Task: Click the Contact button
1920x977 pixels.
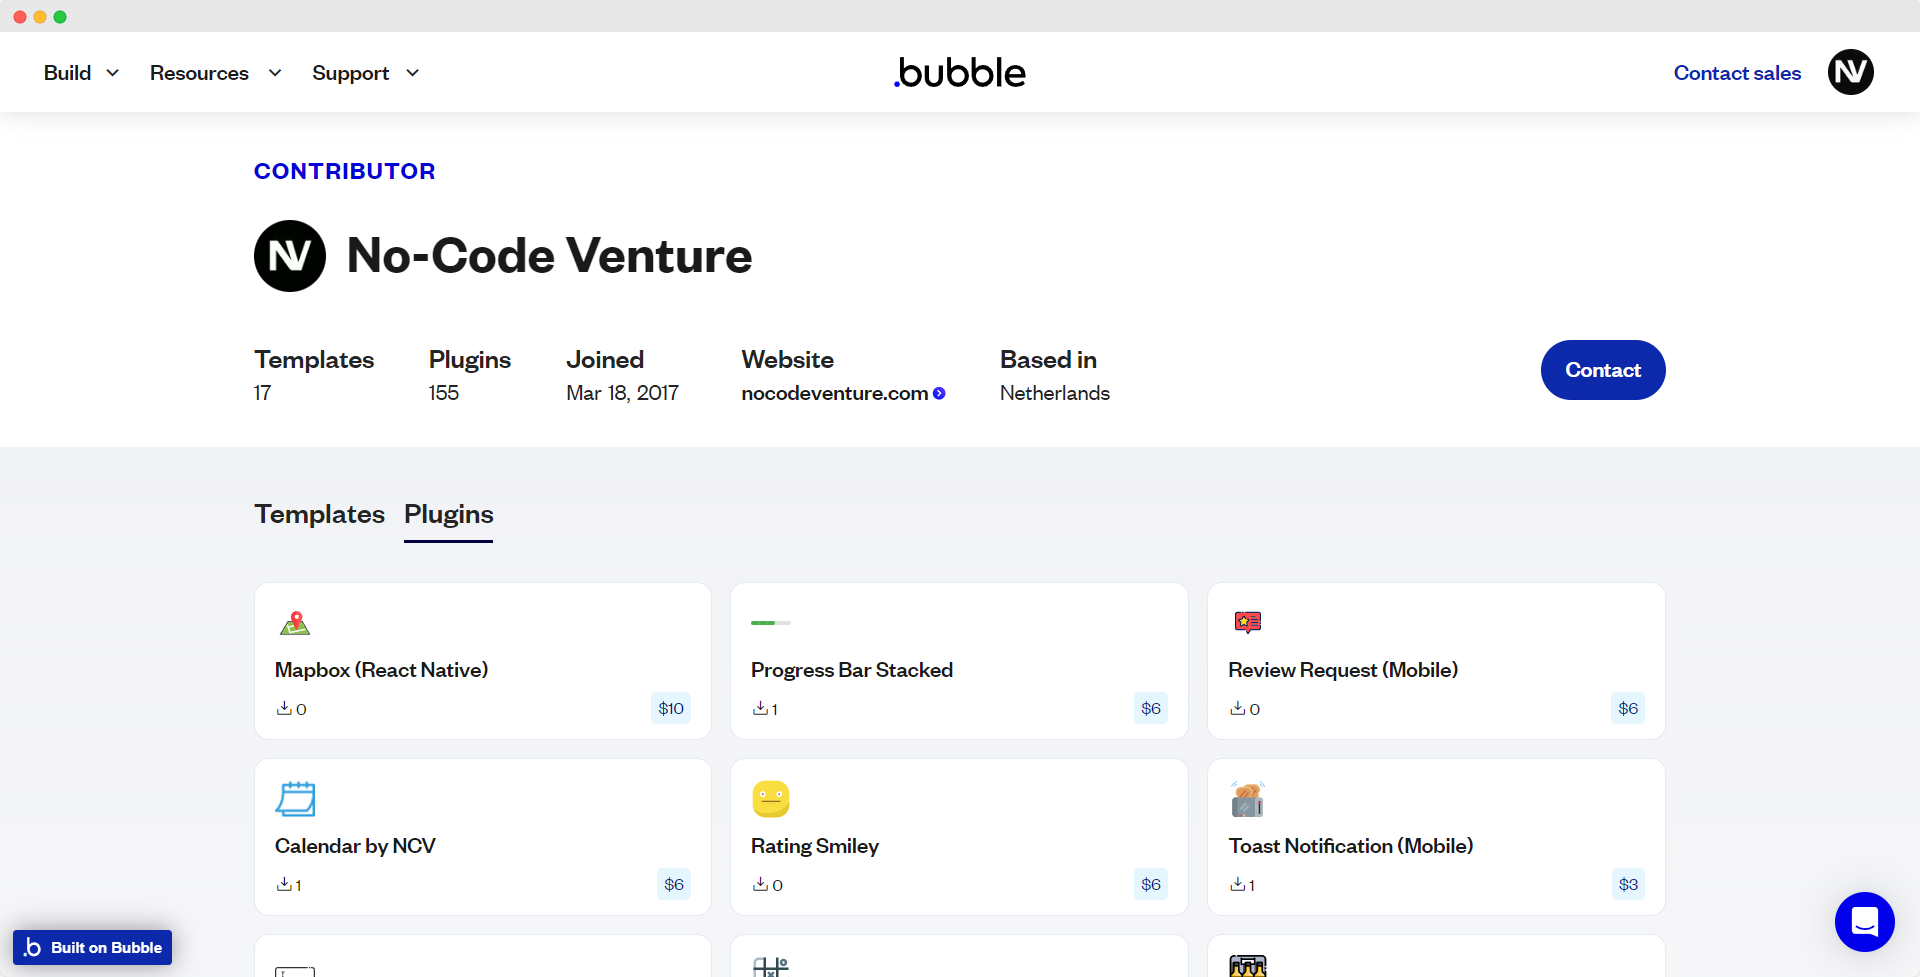Action: (1602, 369)
